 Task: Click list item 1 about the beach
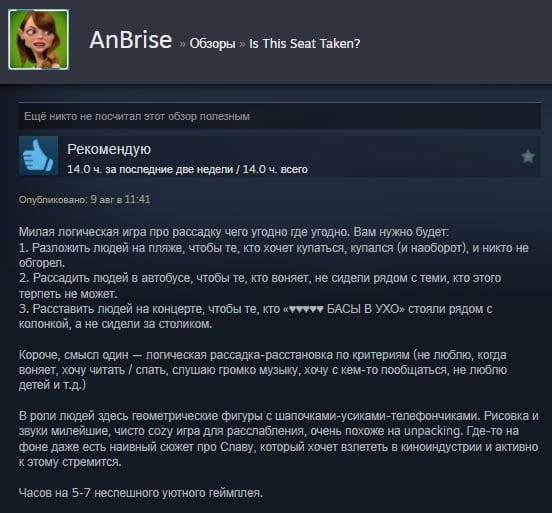[274, 255]
